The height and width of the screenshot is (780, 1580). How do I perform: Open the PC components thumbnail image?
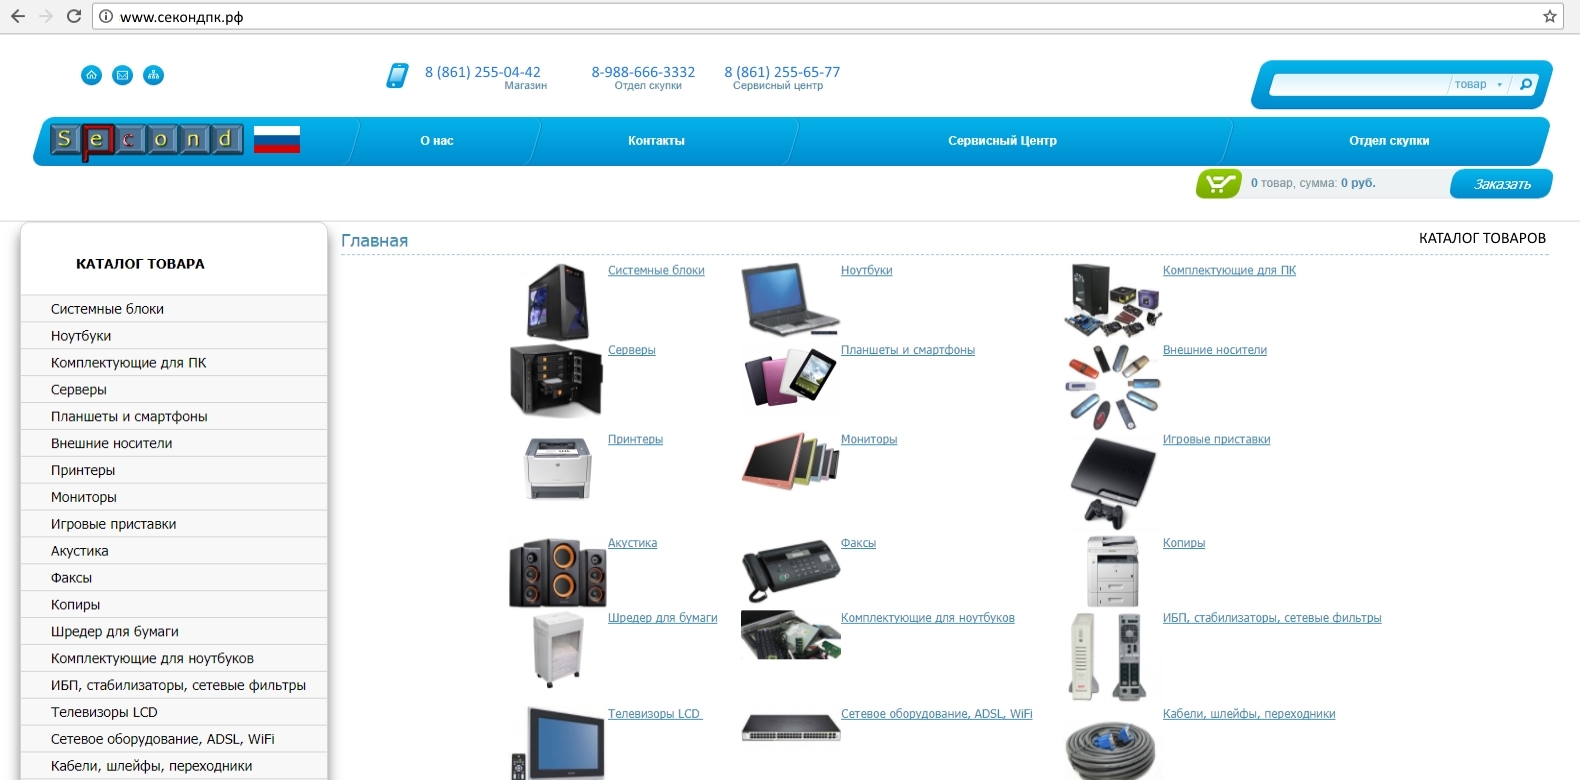click(x=1112, y=300)
